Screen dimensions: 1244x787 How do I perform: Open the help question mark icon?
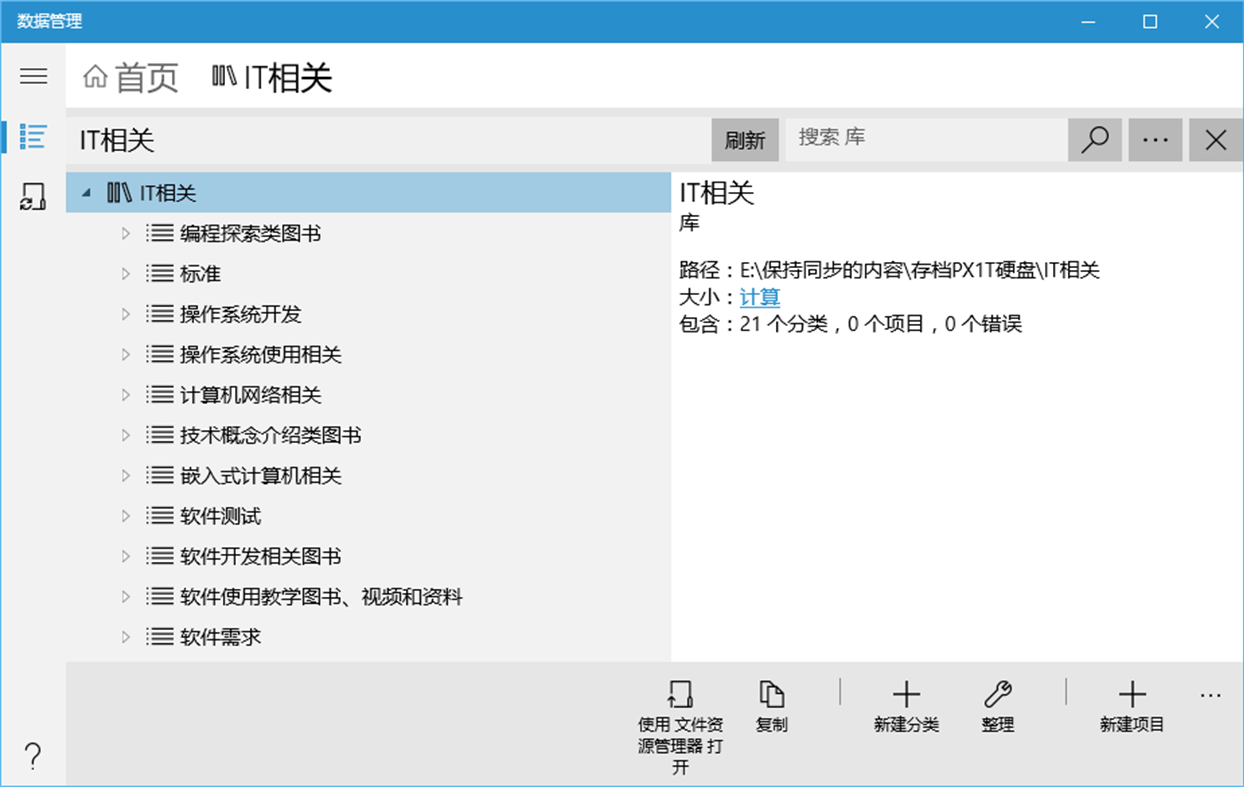(33, 758)
